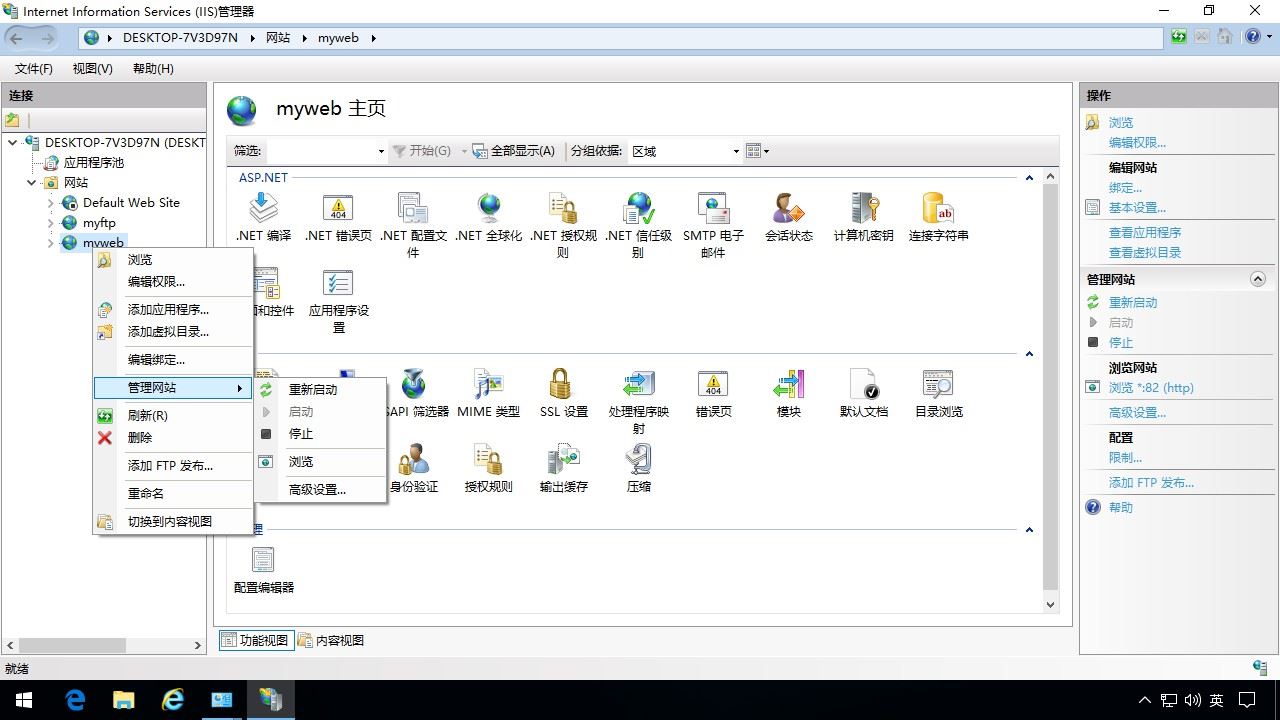Click 查看应用程序 in the 操作 pane
The height and width of the screenshot is (720, 1280).
(1145, 233)
